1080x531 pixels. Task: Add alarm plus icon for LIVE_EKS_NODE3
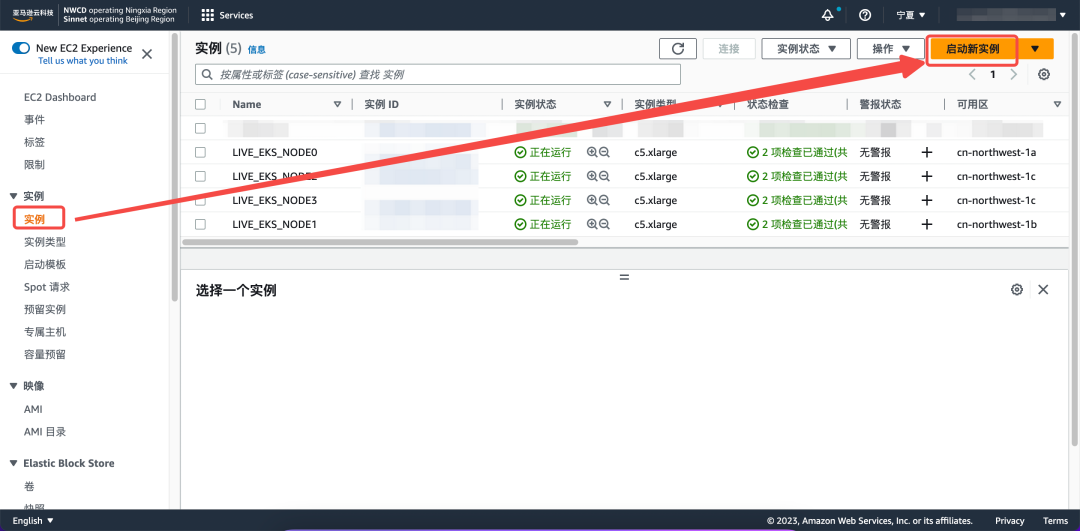tap(927, 200)
